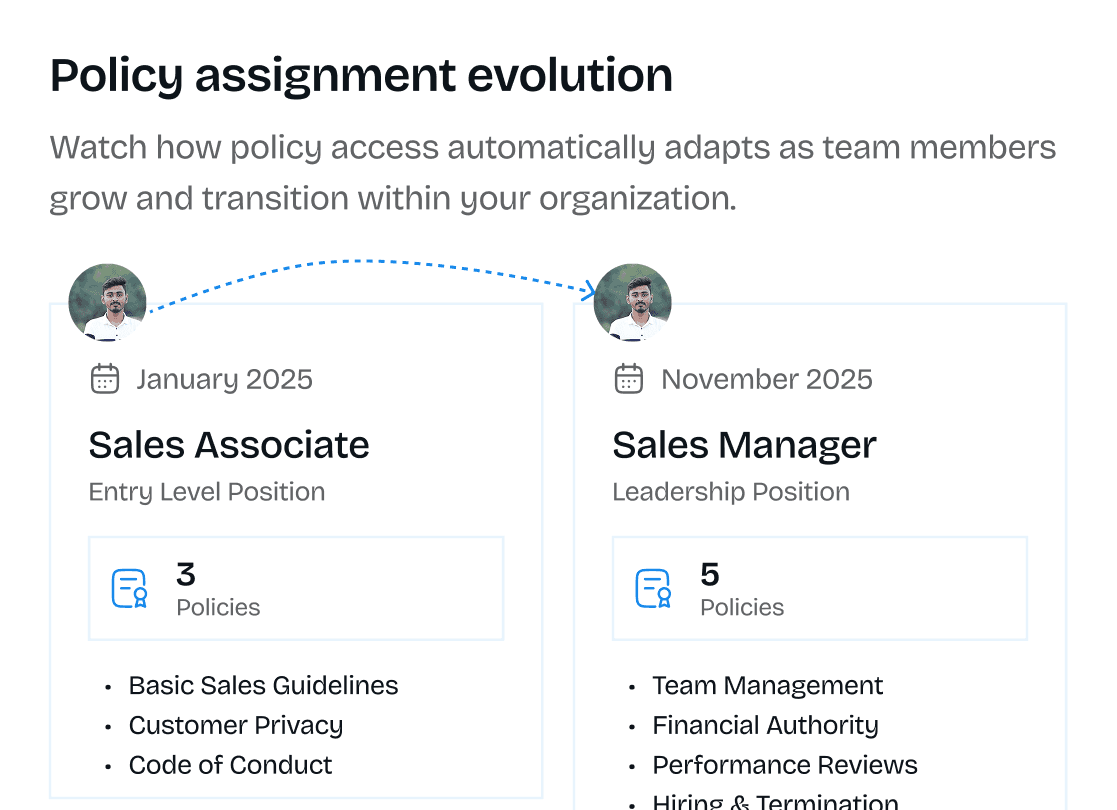Select the Customer Privacy policy item

pos(235,725)
